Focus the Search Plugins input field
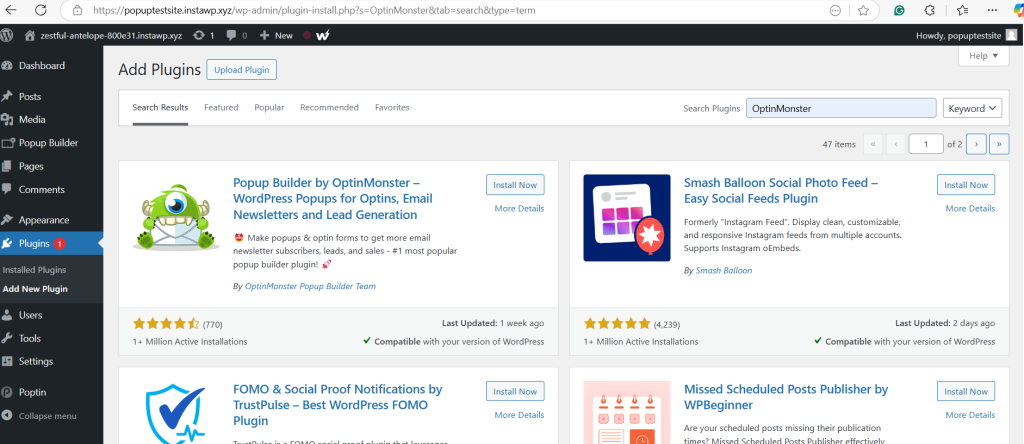Screen dimensions: 1024x444 (841, 108)
